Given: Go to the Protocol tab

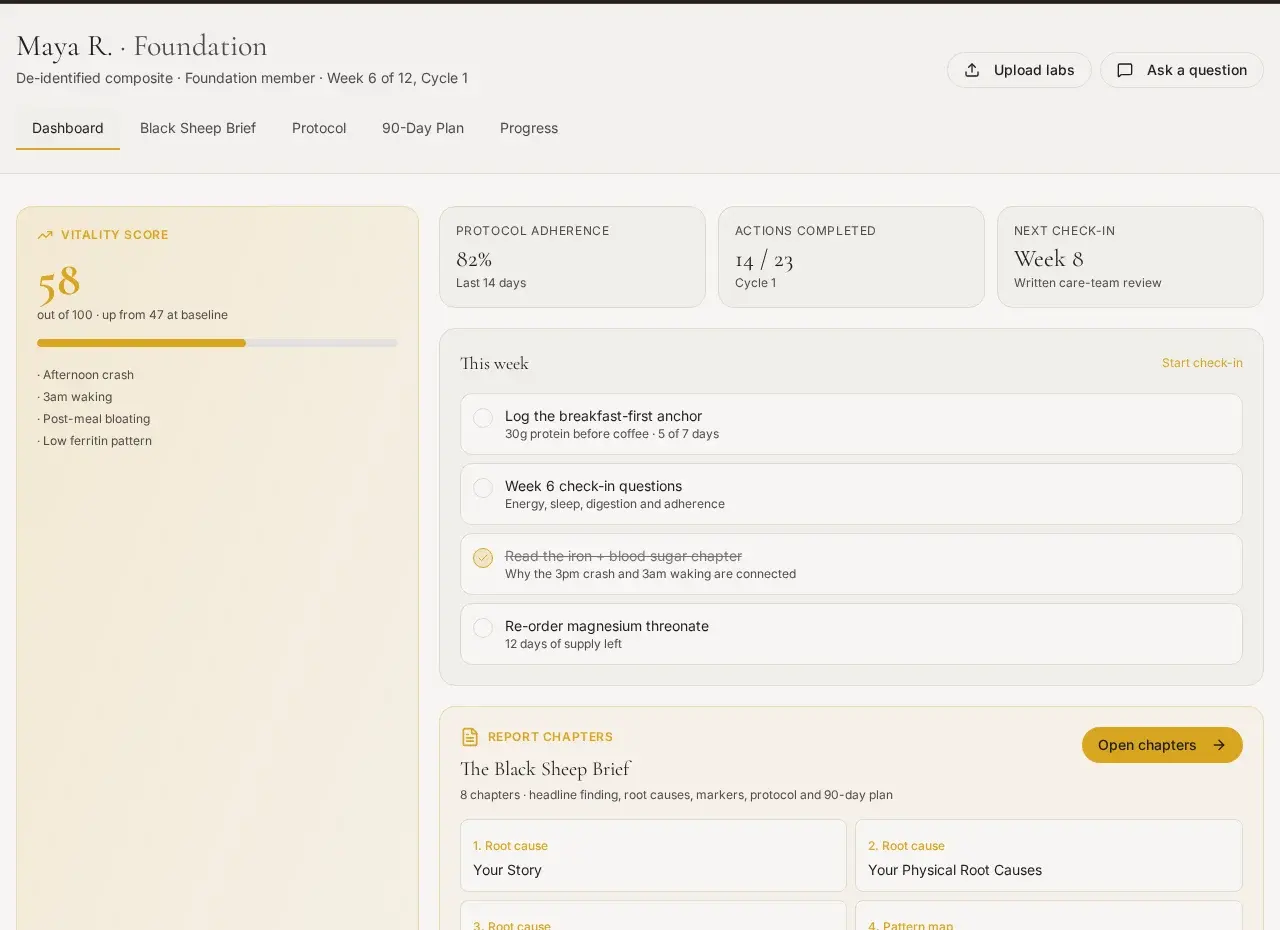Looking at the screenshot, I should 319,128.
